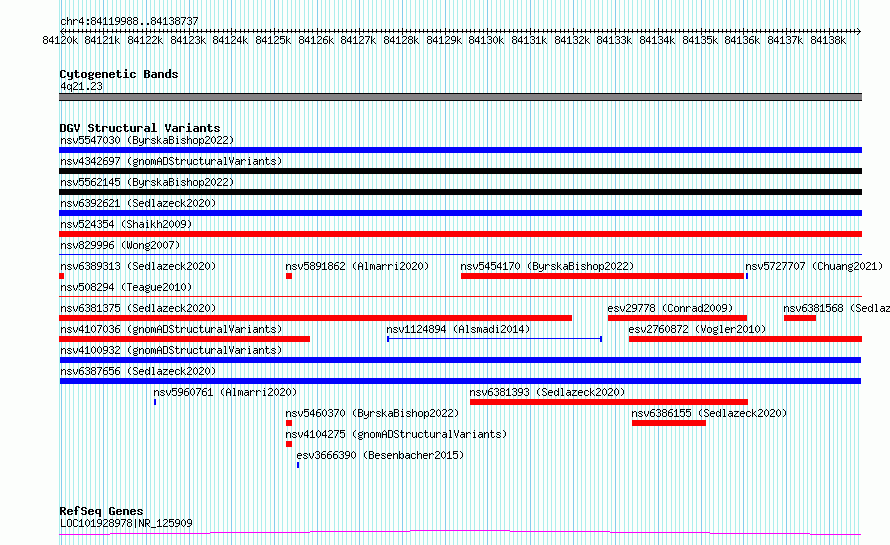890x545 pixels.
Task: Click the nsv6389313 (Sedlazeck2020) label
Action: (138, 266)
